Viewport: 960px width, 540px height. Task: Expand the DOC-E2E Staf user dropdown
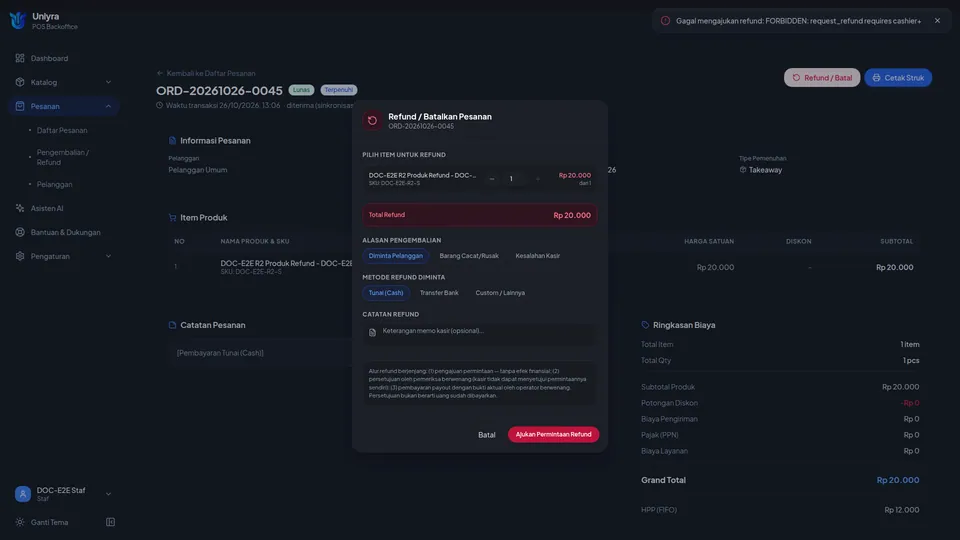pyautogui.click(x=108, y=494)
